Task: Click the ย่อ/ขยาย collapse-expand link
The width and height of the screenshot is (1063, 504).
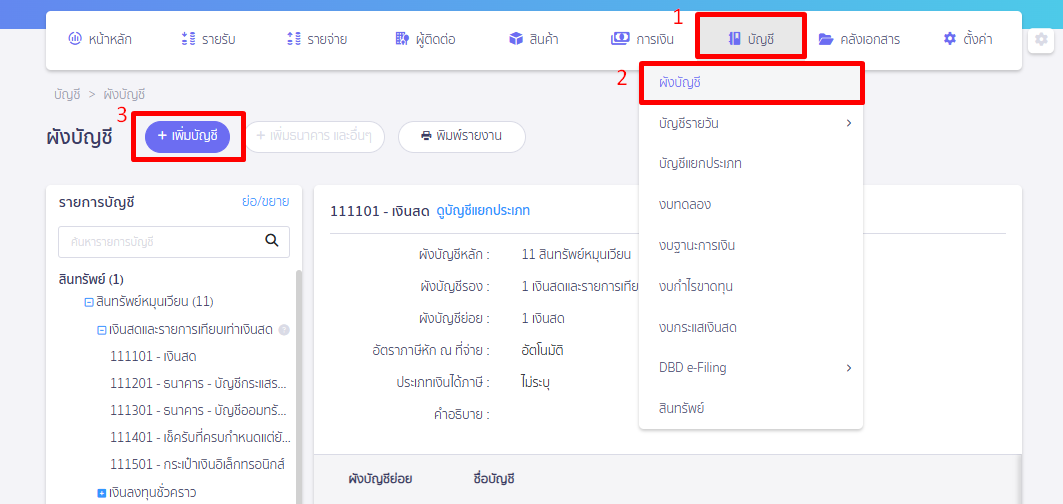Action: click(x=266, y=201)
